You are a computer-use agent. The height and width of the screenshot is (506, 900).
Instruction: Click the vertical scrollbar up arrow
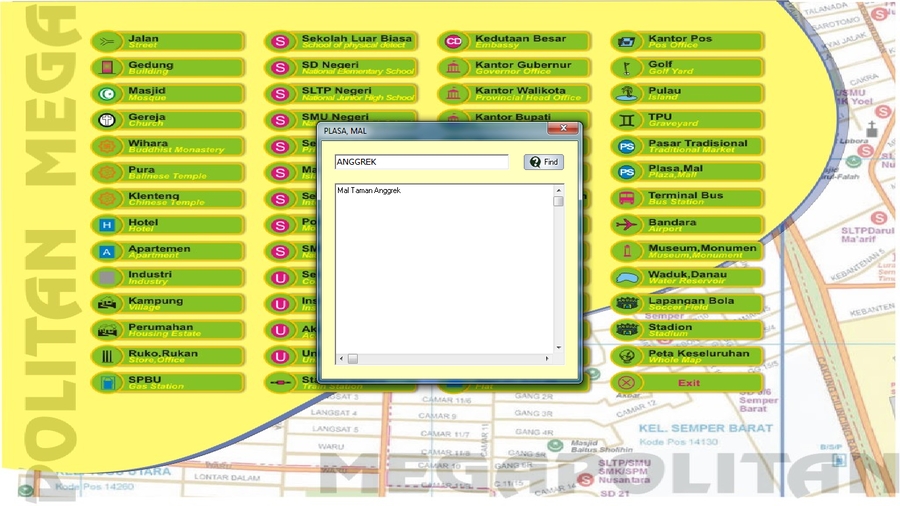(558, 190)
